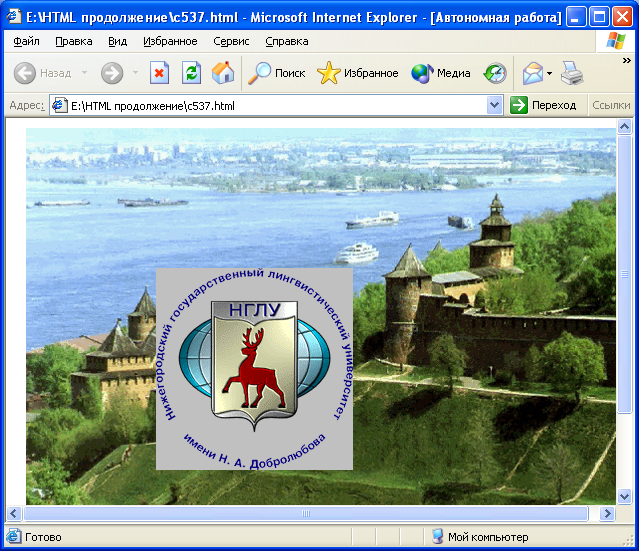639x551 pixels.
Task: Open the Правка menu
Action: tap(74, 41)
